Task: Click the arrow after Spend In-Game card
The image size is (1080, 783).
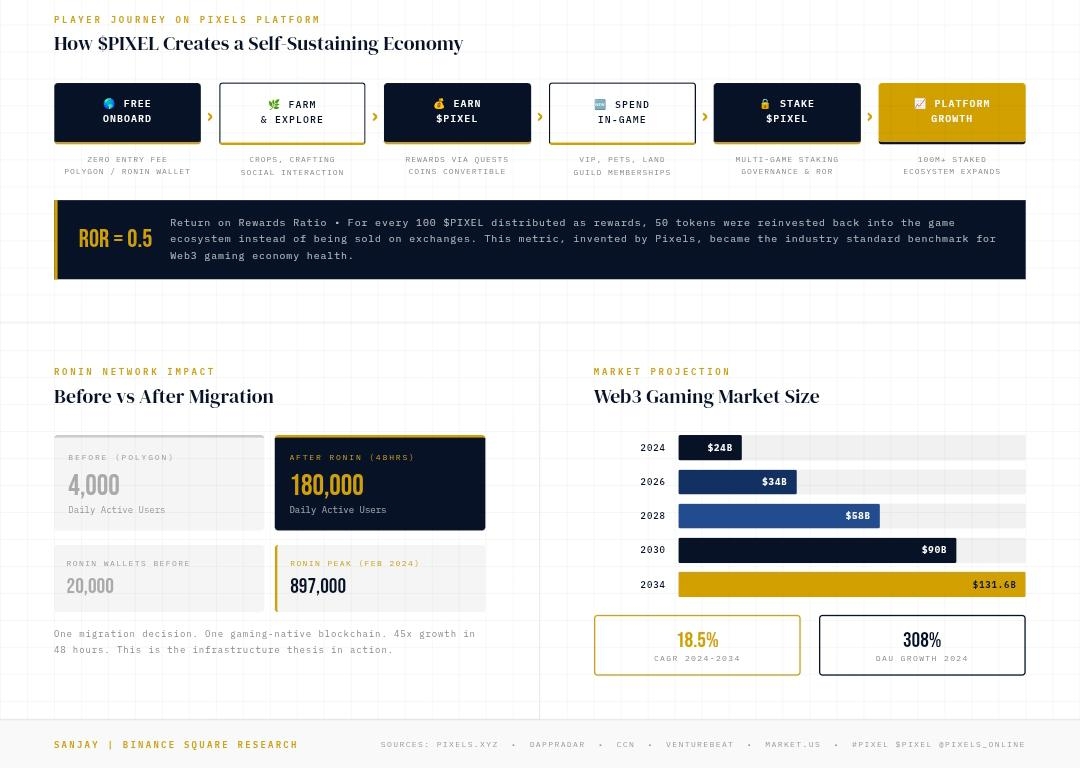Action: pyautogui.click(x=705, y=116)
